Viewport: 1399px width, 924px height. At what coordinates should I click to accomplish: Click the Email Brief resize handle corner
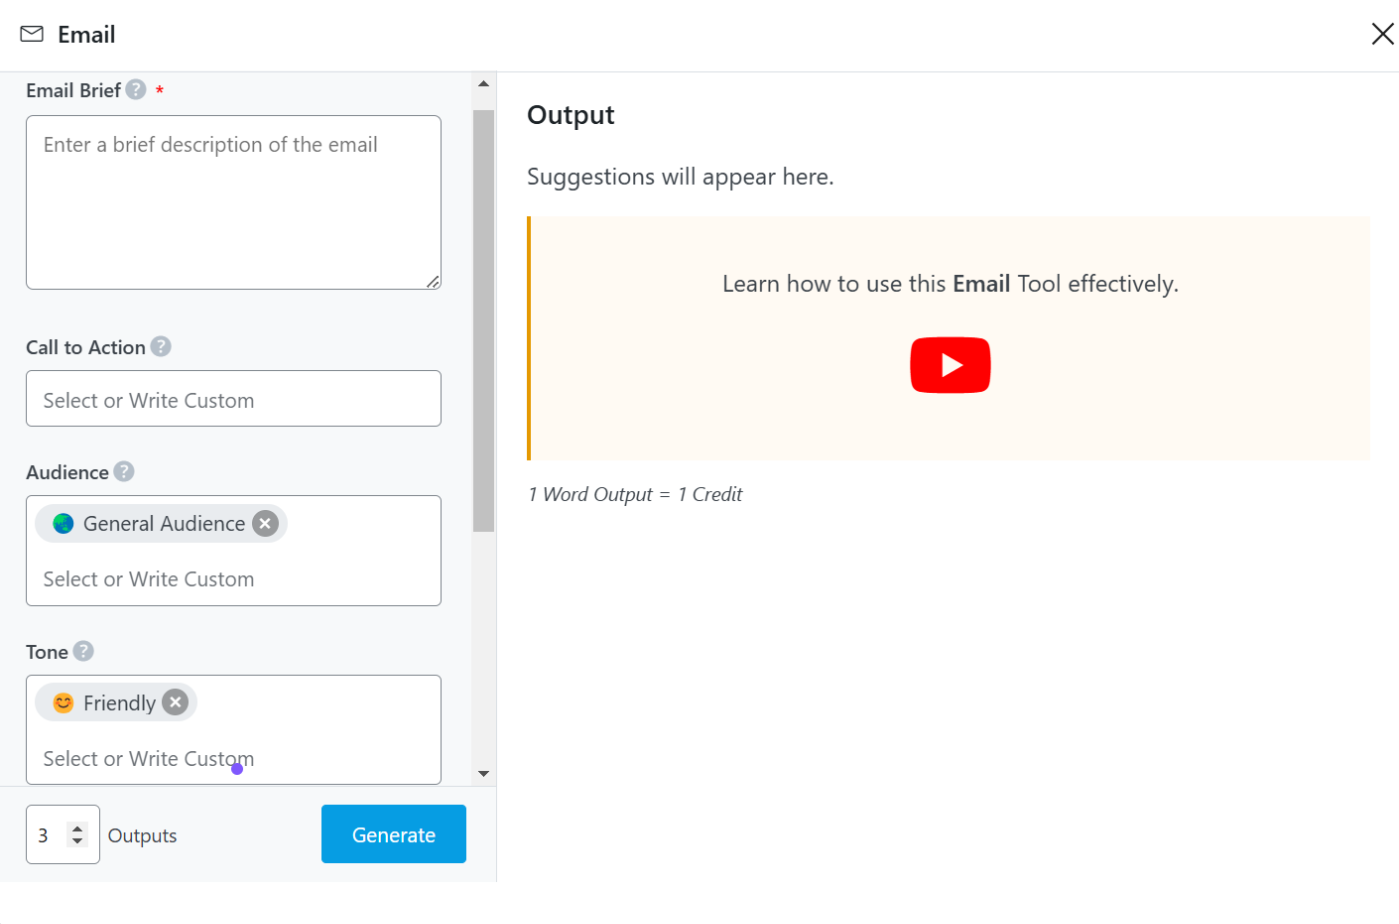coord(433,282)
